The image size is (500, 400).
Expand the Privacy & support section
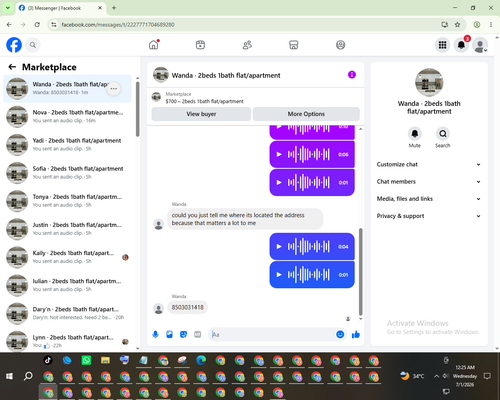tap(429, 216)
